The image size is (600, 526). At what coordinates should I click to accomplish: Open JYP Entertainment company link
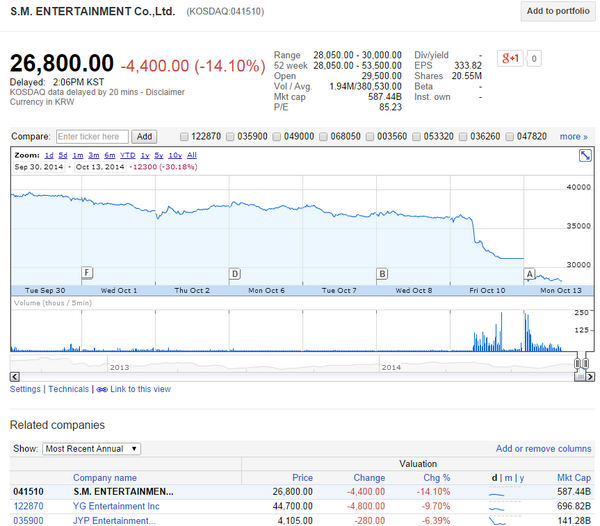click(114, 521)
